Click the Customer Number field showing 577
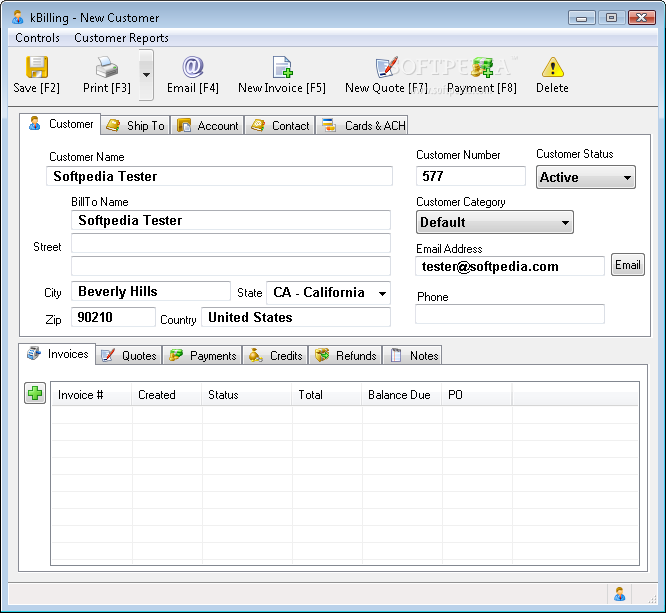Image resolution: width=666 pixels, height=613 pixels. click(471, 176)
